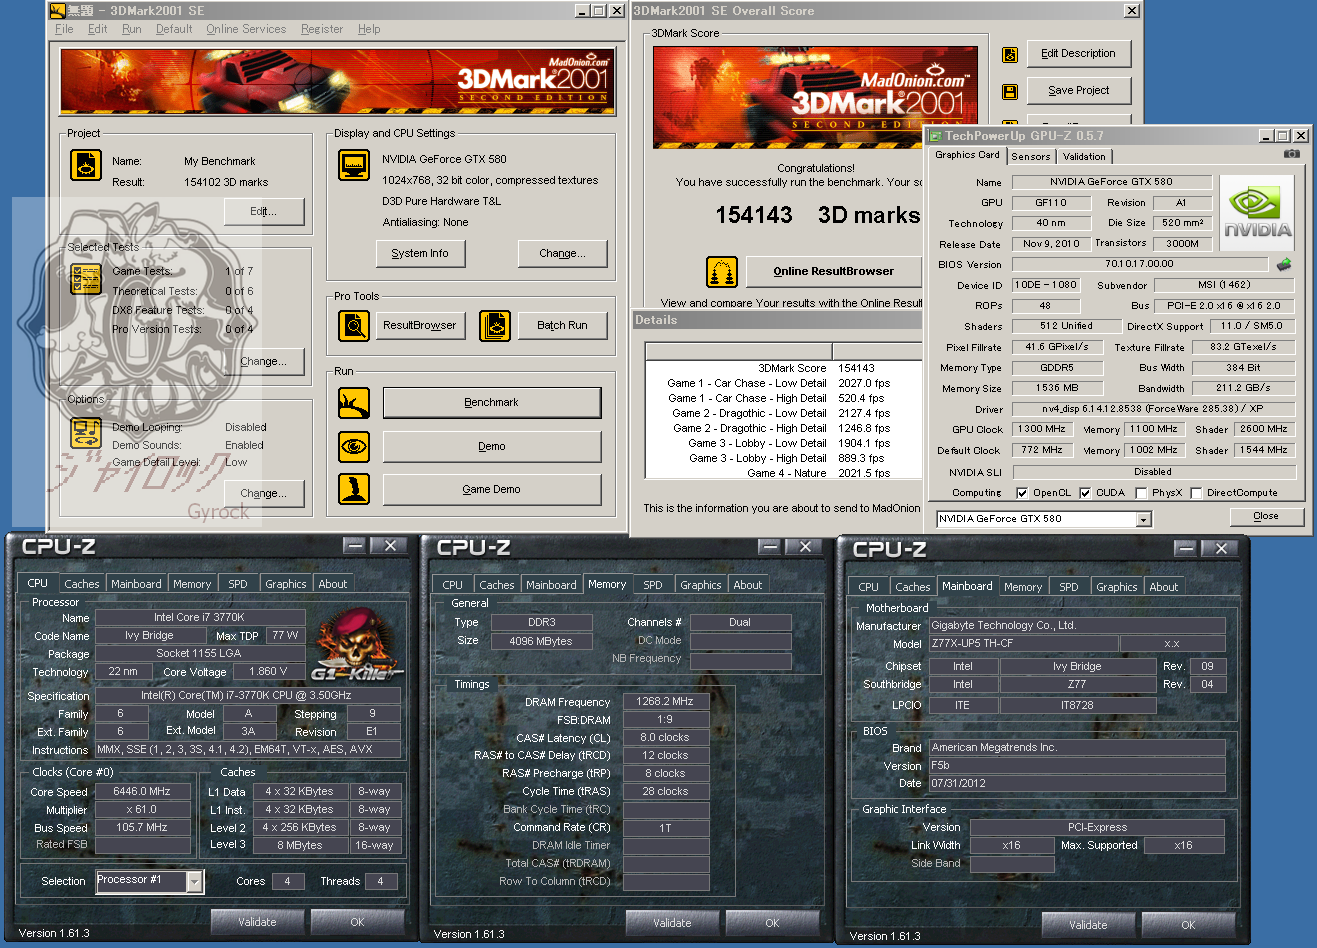
Task: Open the About tab in the CPU-Z Motherboard window
Action: (1163, 587)
